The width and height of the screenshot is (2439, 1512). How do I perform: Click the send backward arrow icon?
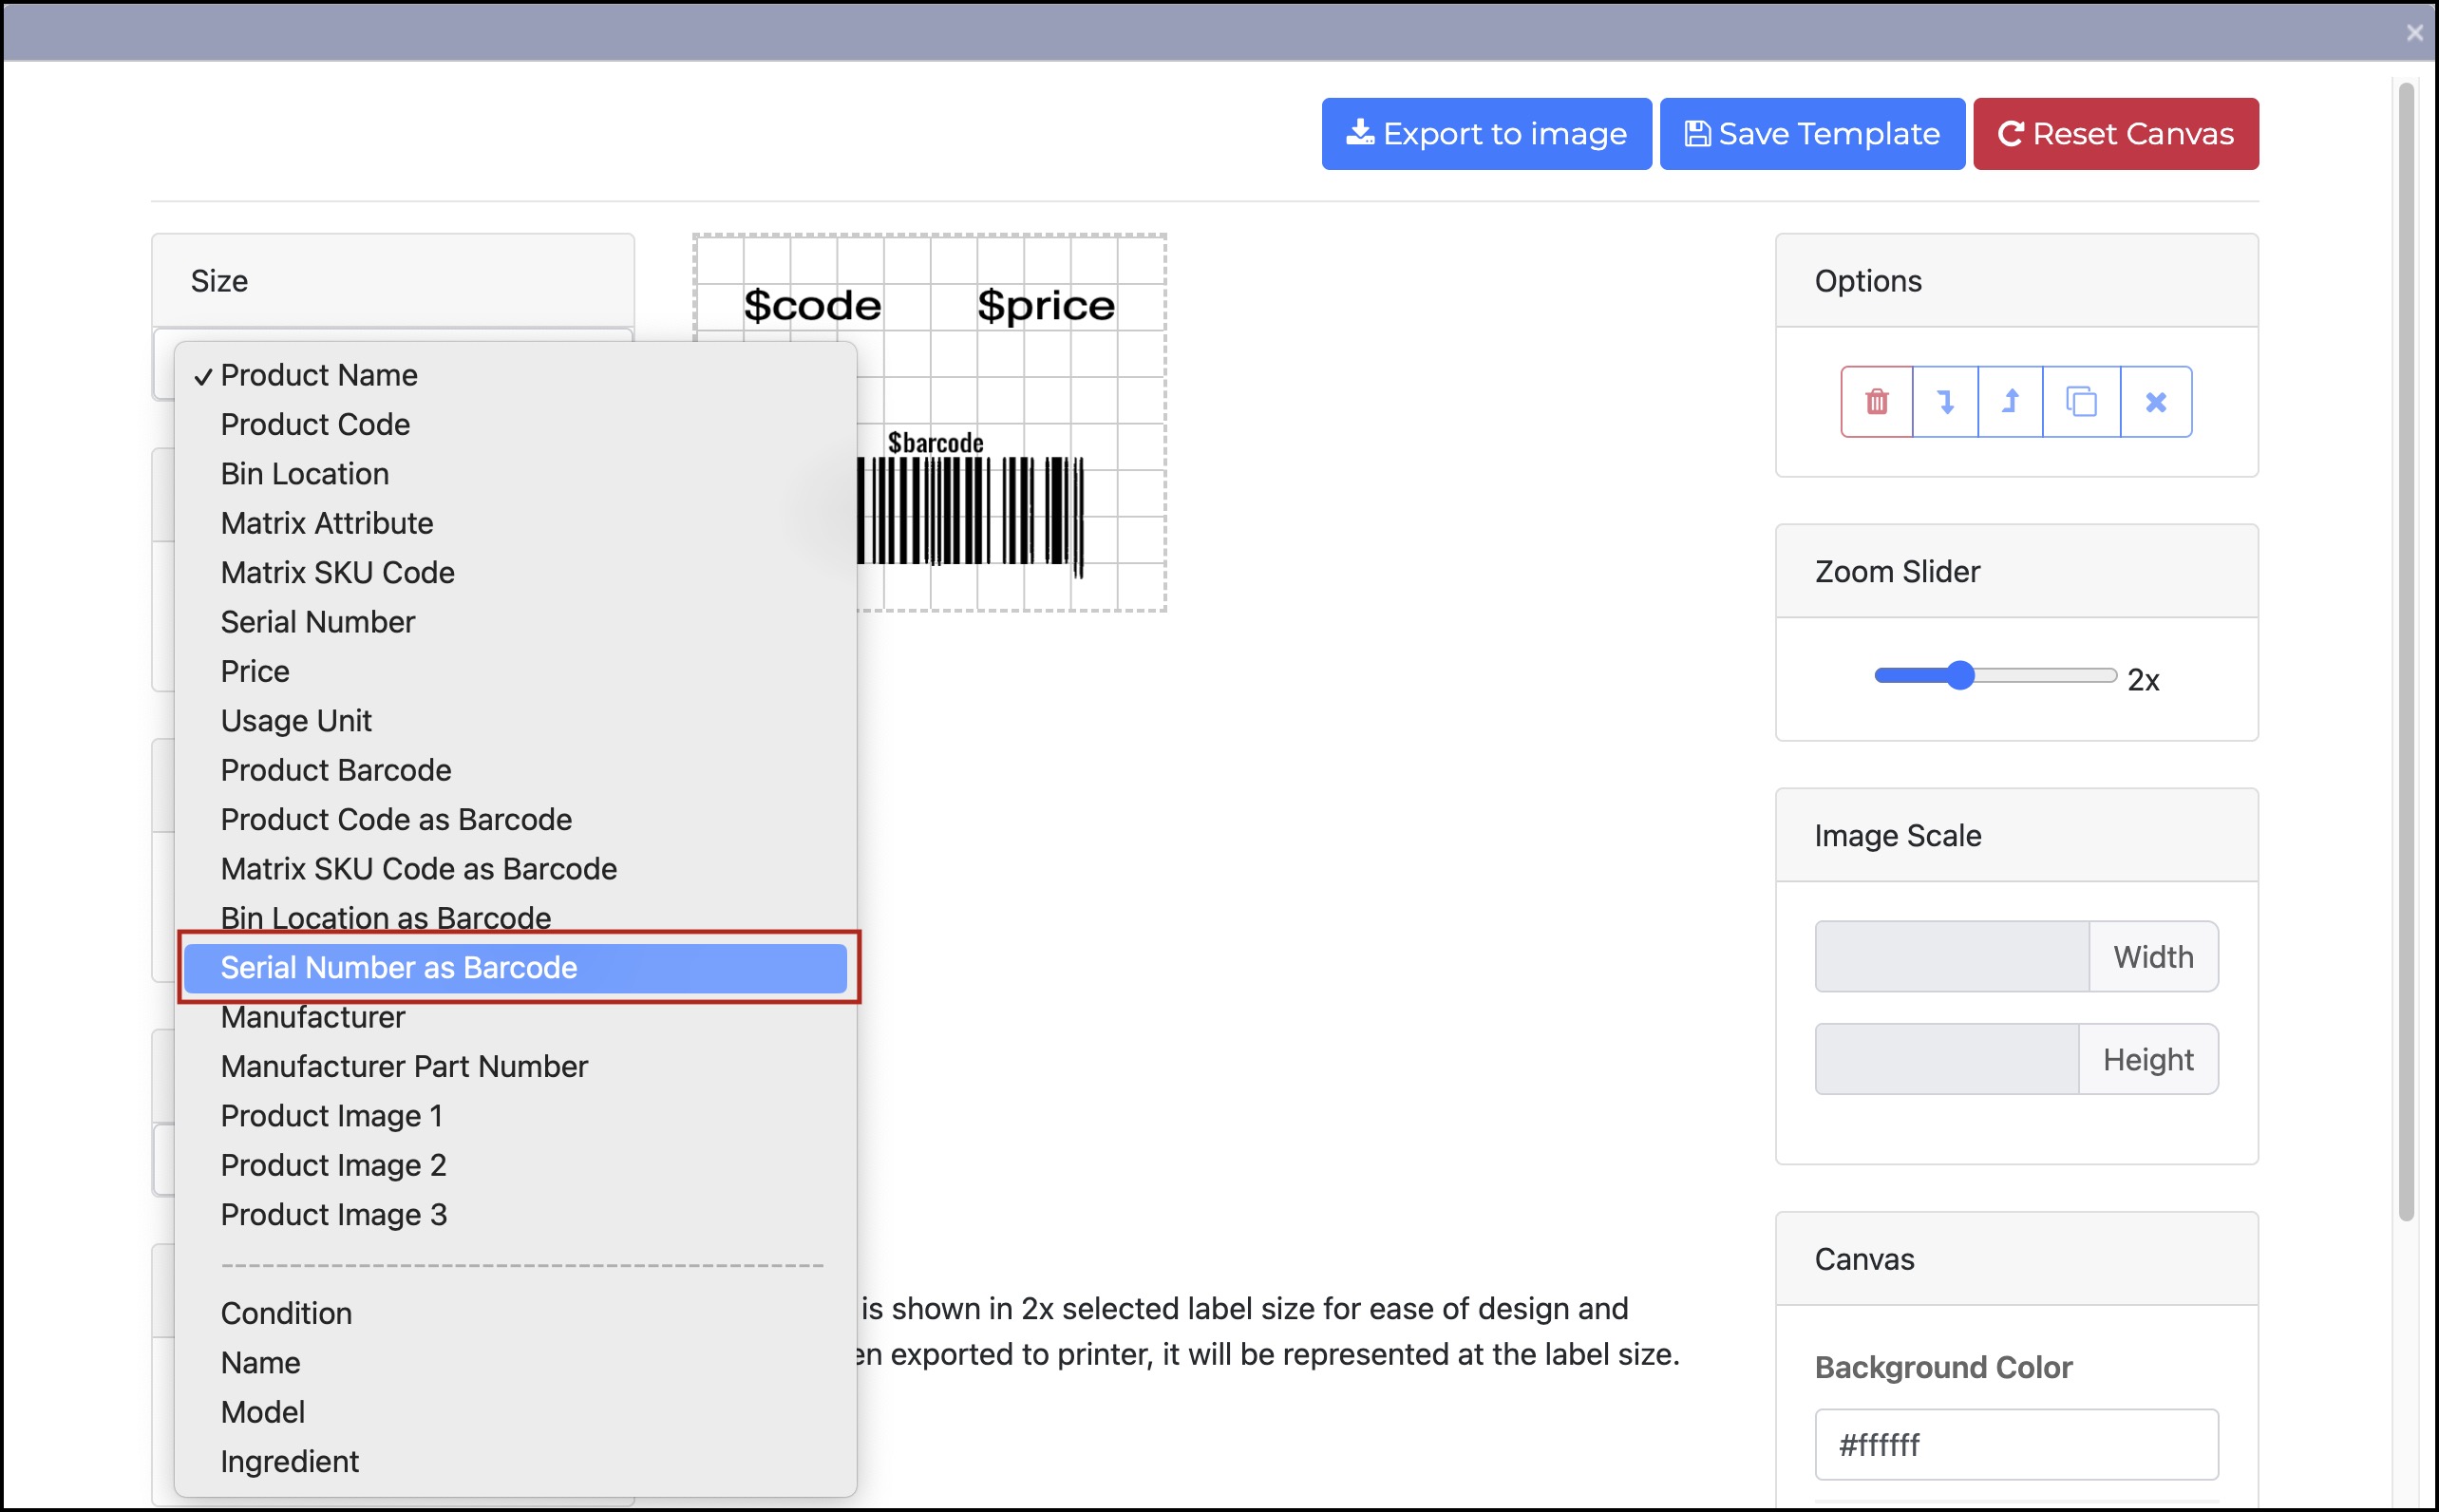[x=1945, y=402]
